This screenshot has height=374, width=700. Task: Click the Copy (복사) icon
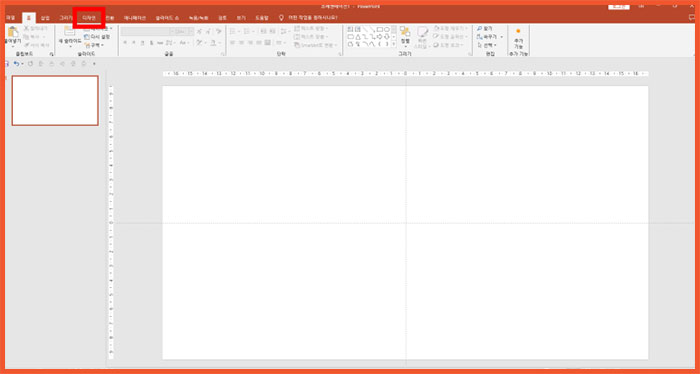26,37
